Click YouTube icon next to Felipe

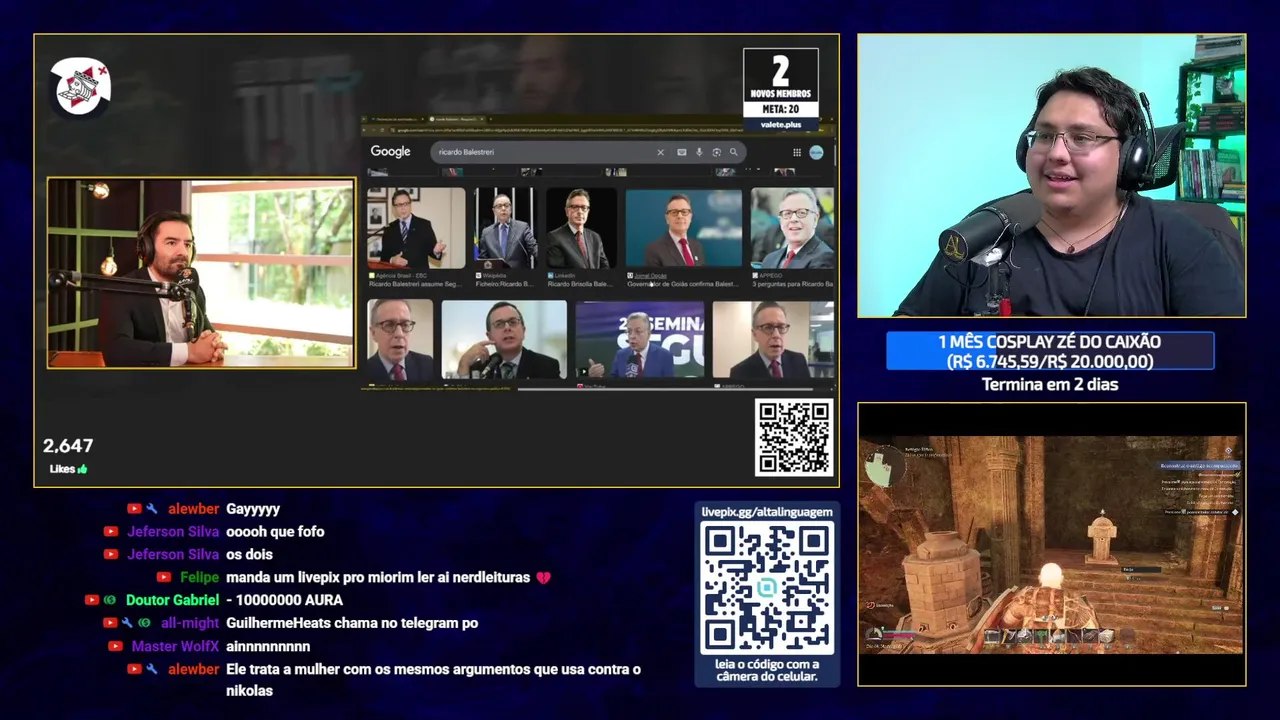tap(163, 577)
